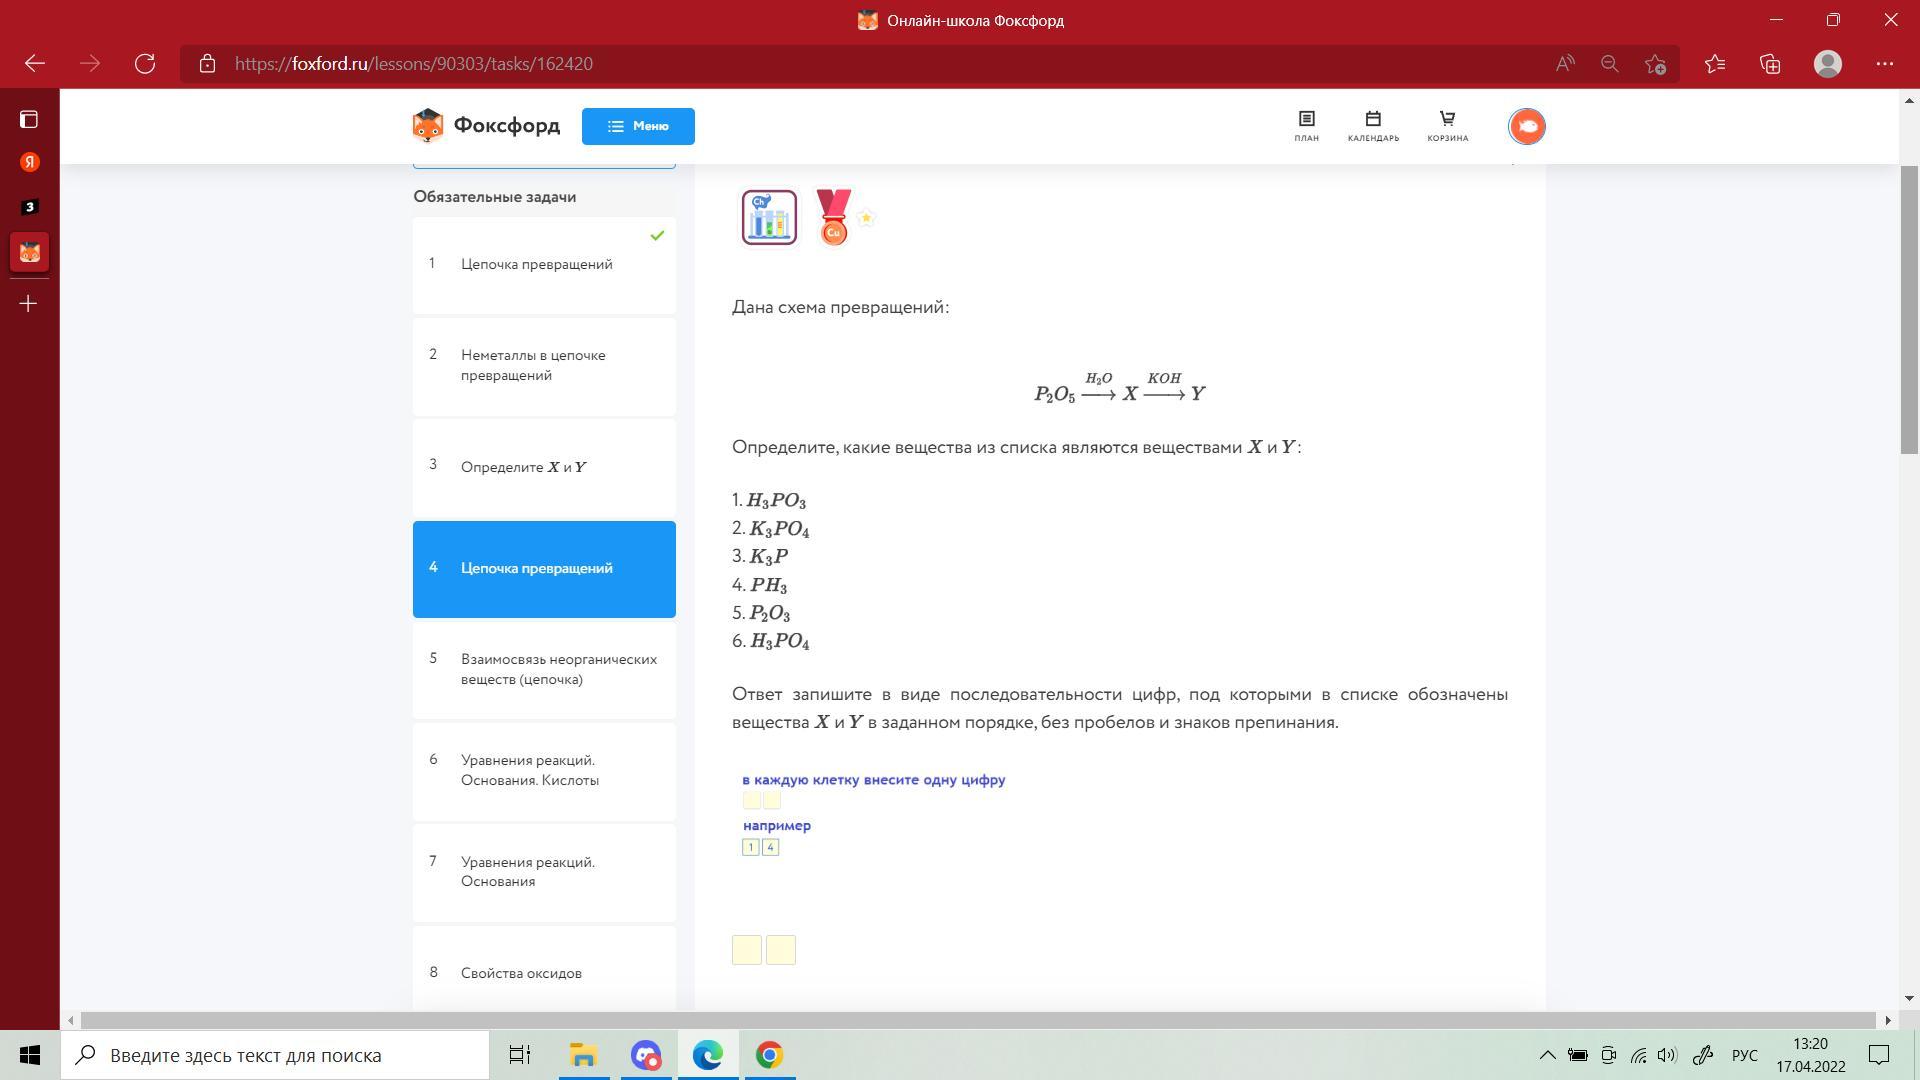Open the shopping cart Корзина icon
The height and width of the screenshot is (1080, 1920).
pyautogui.click(x=1447, y=126)
